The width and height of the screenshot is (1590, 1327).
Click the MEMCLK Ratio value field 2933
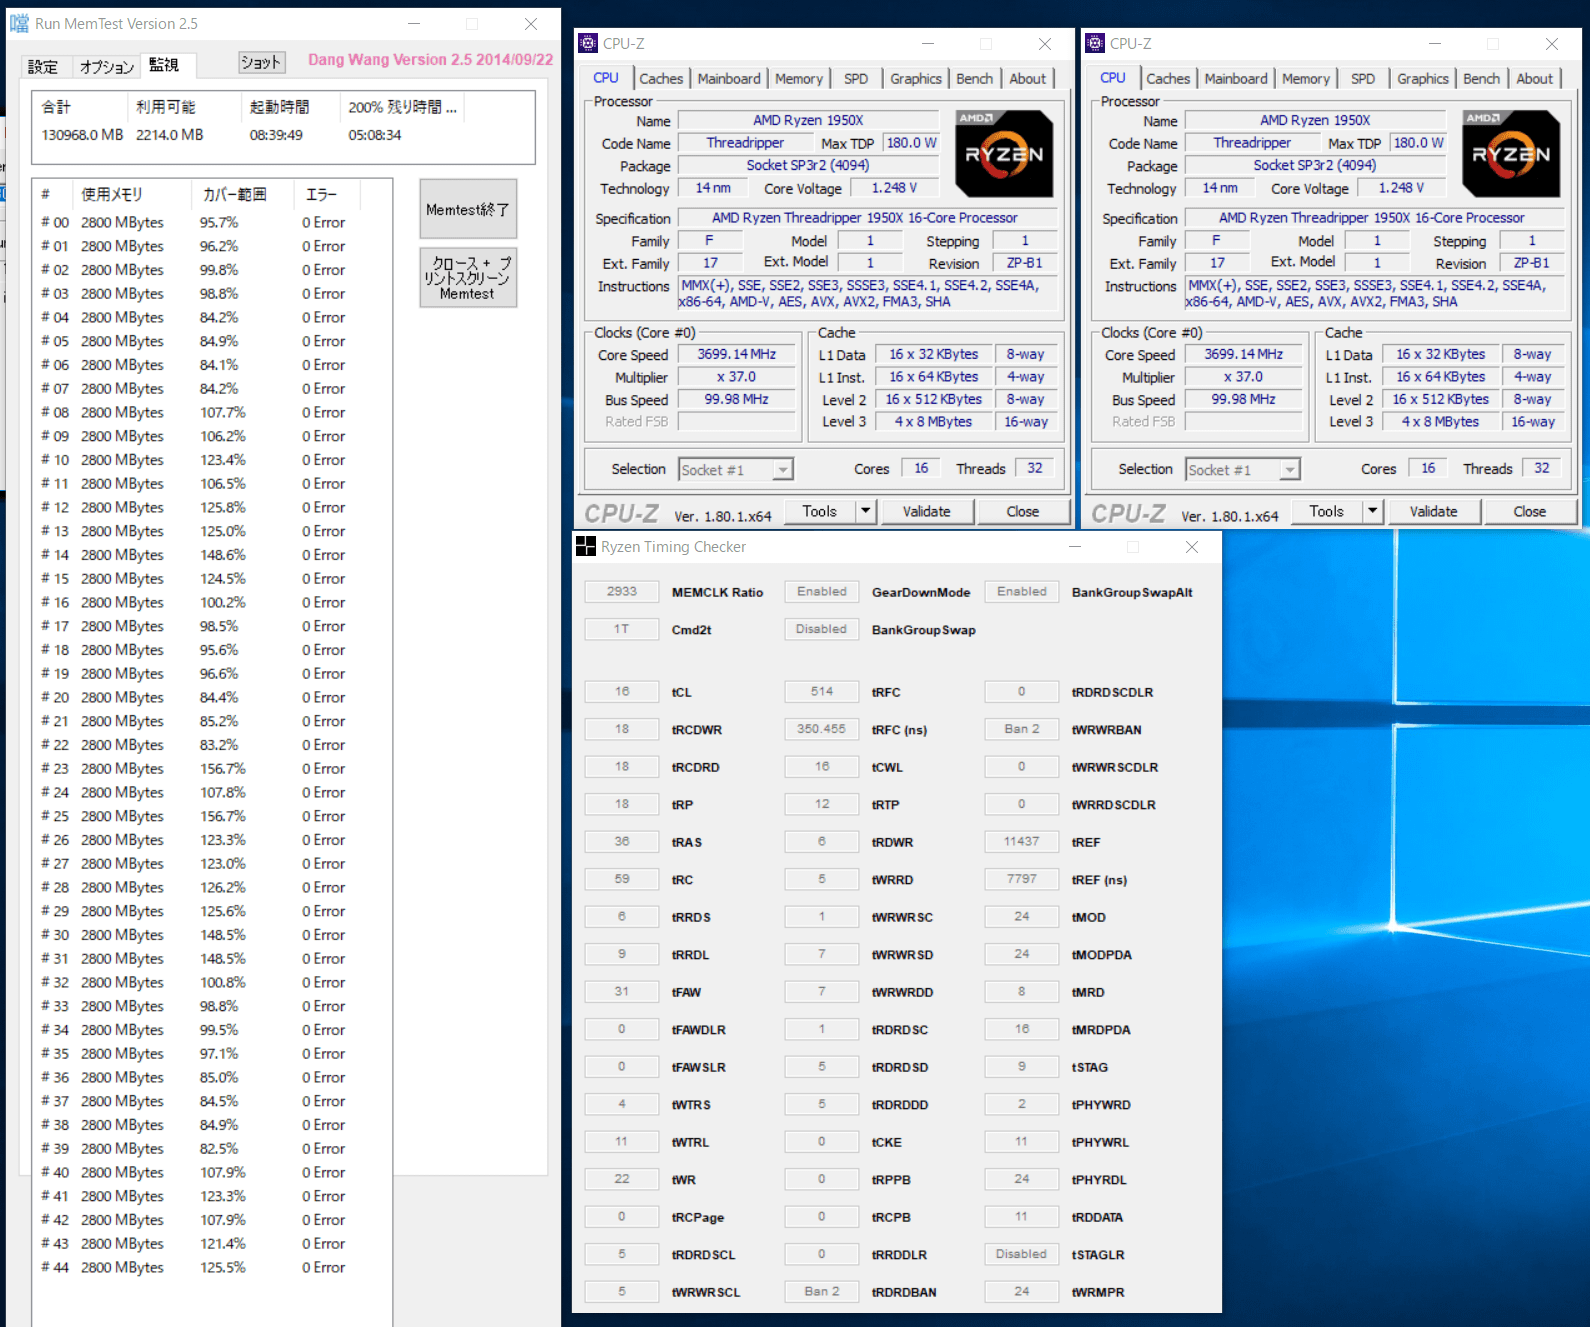(x=622, y=591)
